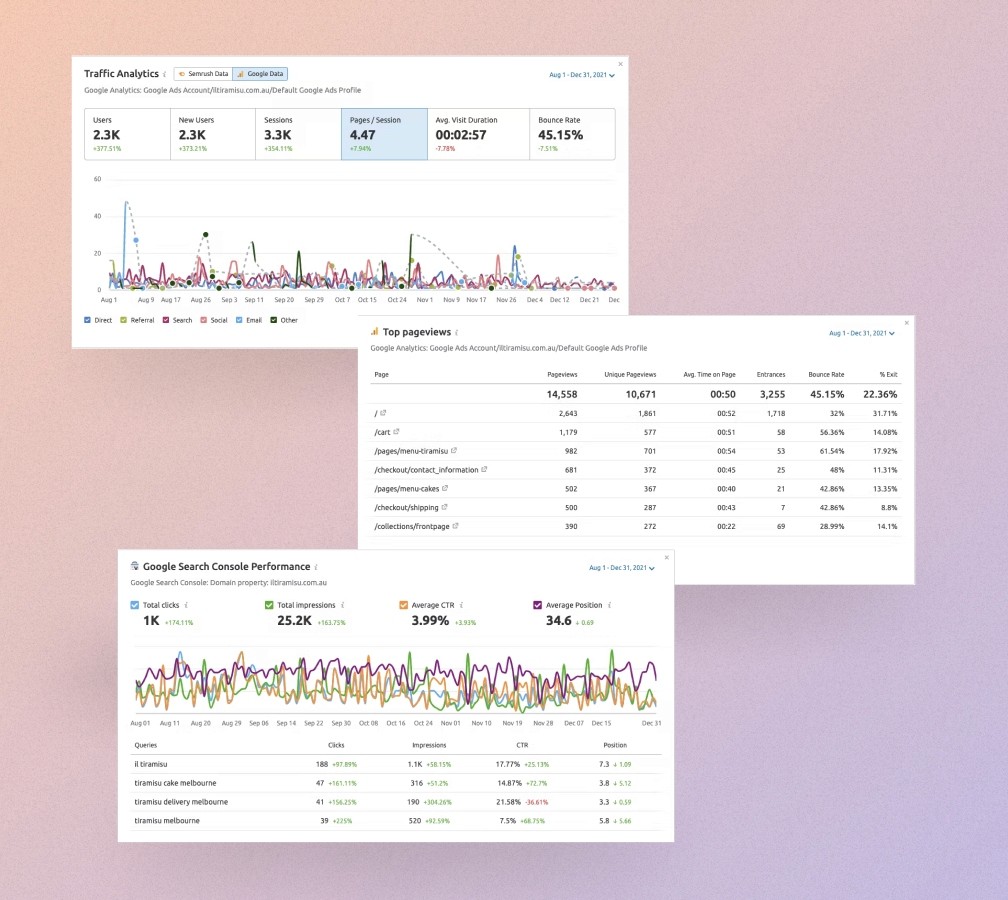
Task: Open Traffic Analytics date range dropdown
Action: [582, 75]
